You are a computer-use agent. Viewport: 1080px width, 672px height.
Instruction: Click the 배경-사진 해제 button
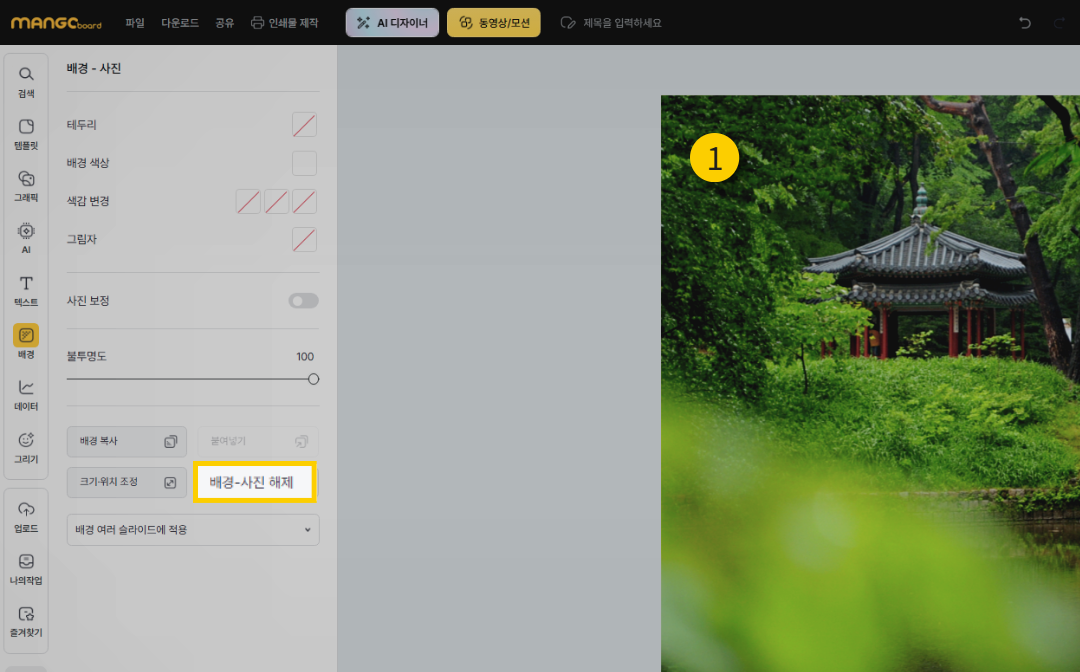coord(255,482)
